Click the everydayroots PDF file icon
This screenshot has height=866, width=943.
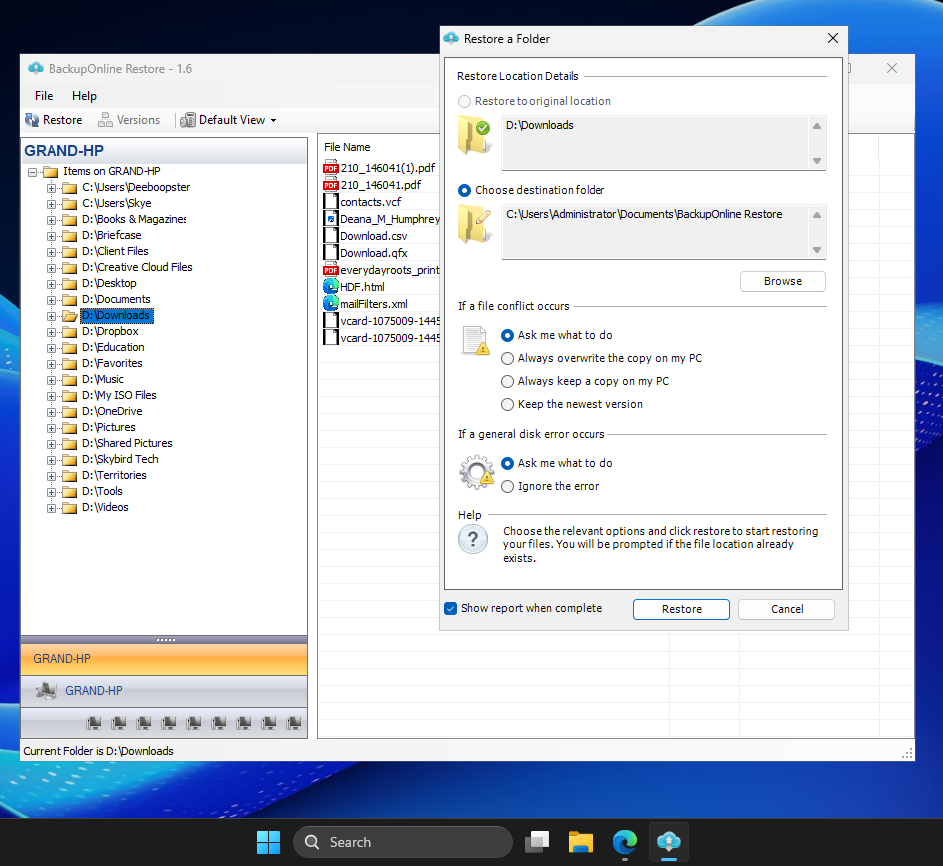[331, 270]
